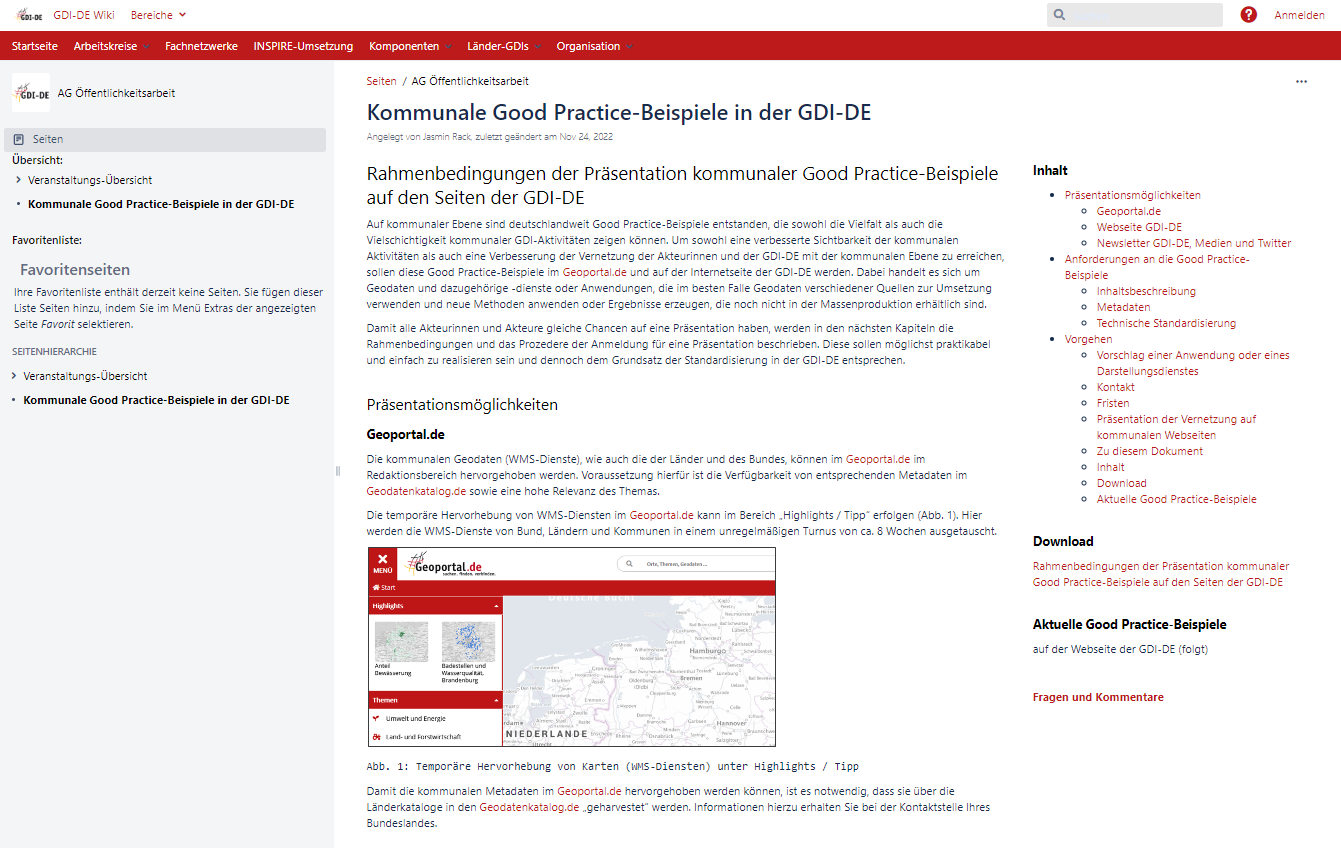Expand Veranstaltungs-Übersicht in Seitenhierarchie tree

coord(14,376)
